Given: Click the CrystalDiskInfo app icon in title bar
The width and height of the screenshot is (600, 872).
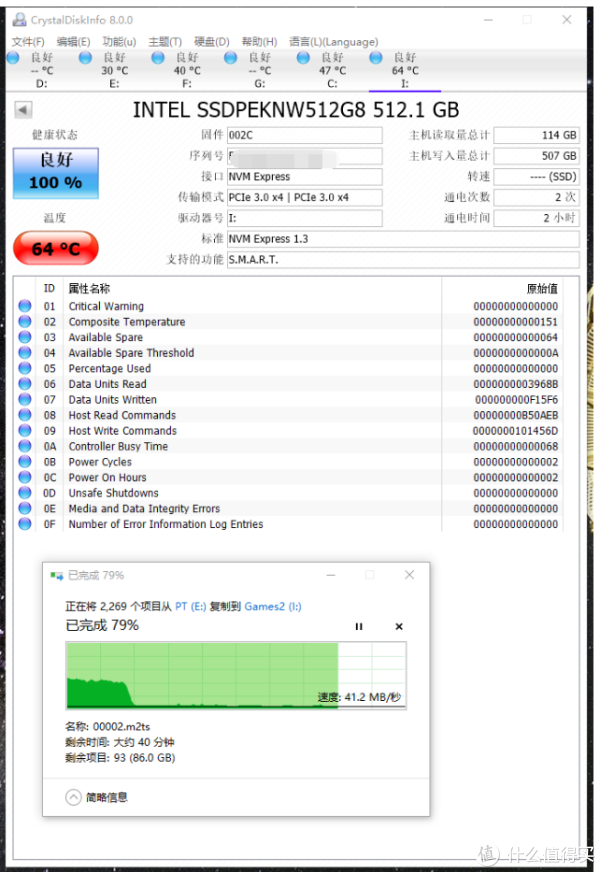Looking at the screenshot, I should 19,20.
